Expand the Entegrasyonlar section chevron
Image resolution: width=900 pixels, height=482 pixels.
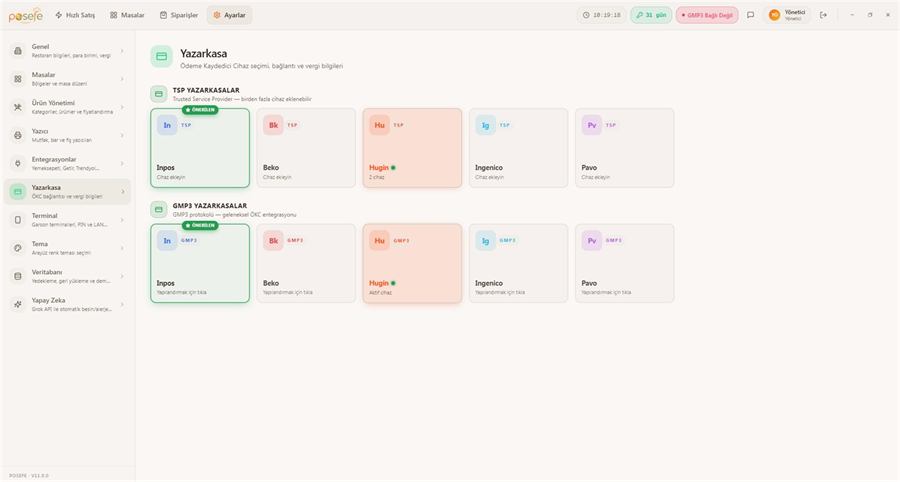pos(122,164)
